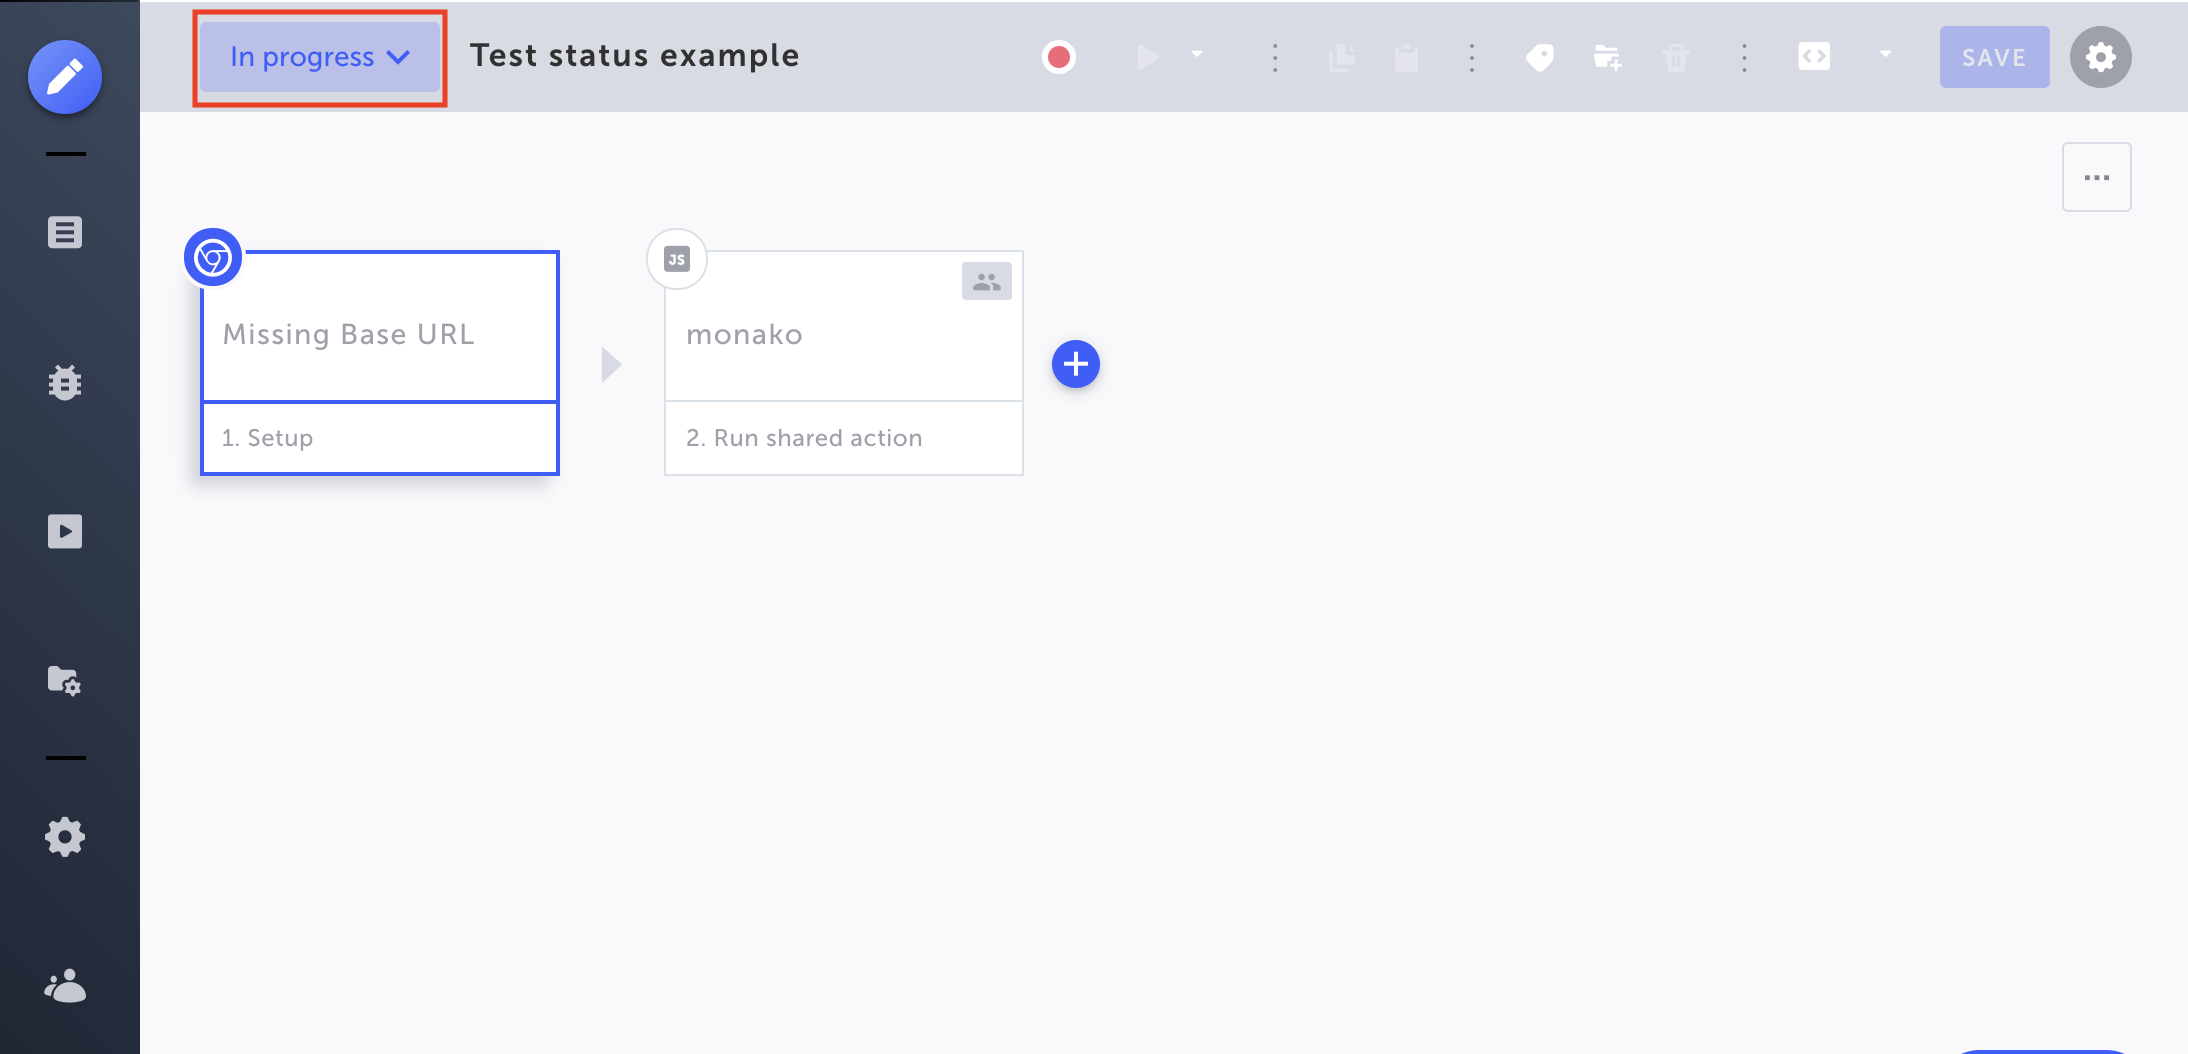This screenshot has height=1054, width=2188.
Task: Open the test list sidebar icon
Action: click(65, 233)
